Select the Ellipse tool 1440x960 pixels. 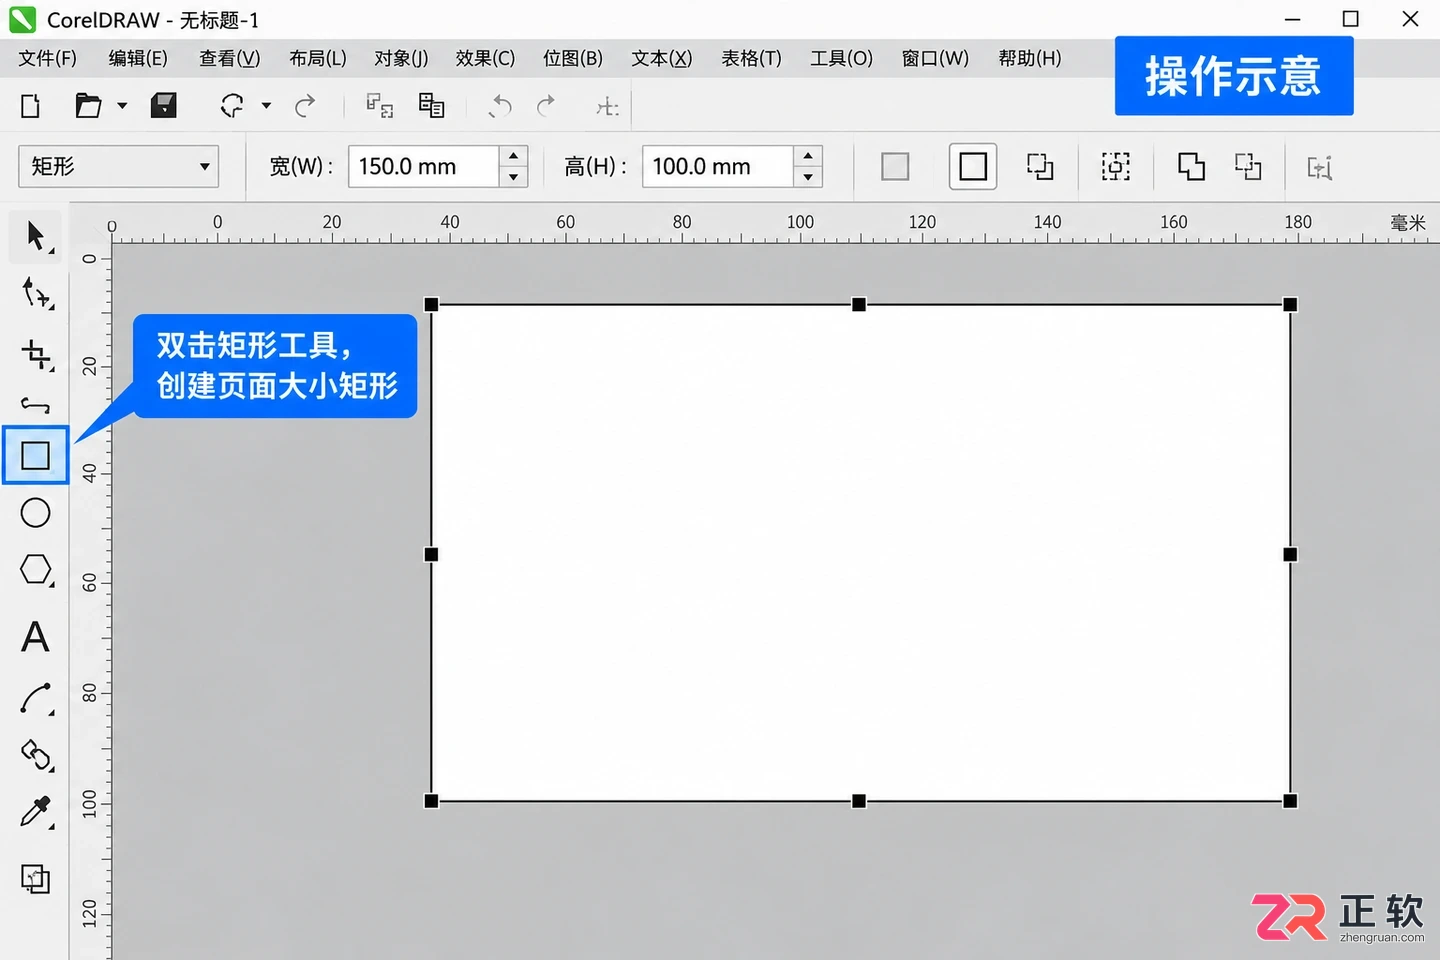[35, 513]
